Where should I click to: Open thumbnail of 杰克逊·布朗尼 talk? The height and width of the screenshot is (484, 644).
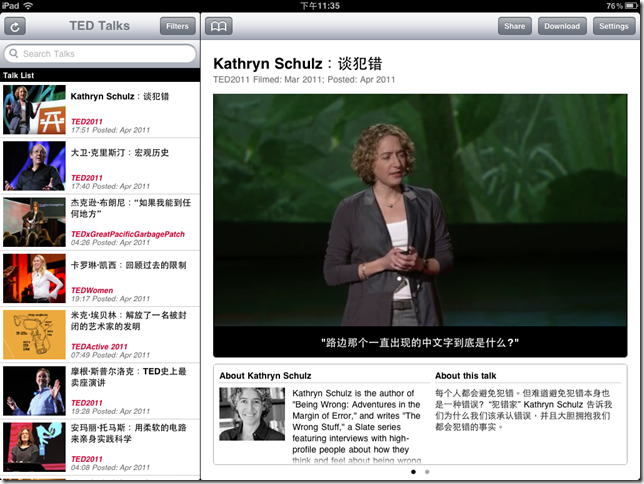coord(34,222)
